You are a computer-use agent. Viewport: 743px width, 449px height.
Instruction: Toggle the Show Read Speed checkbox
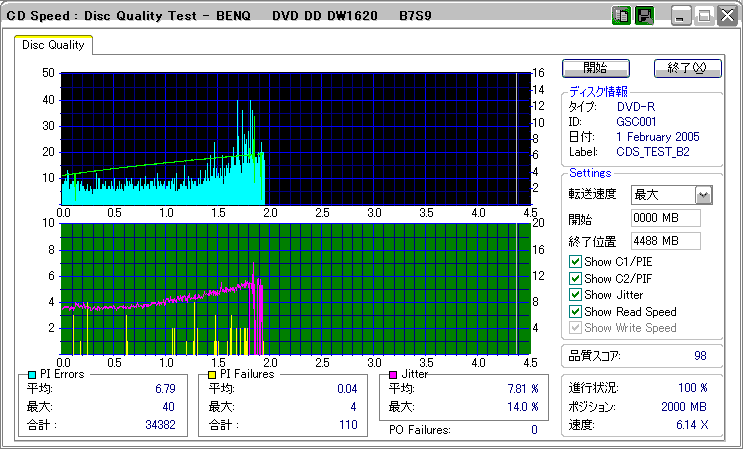pyautogui.click(x=575, y=312)
